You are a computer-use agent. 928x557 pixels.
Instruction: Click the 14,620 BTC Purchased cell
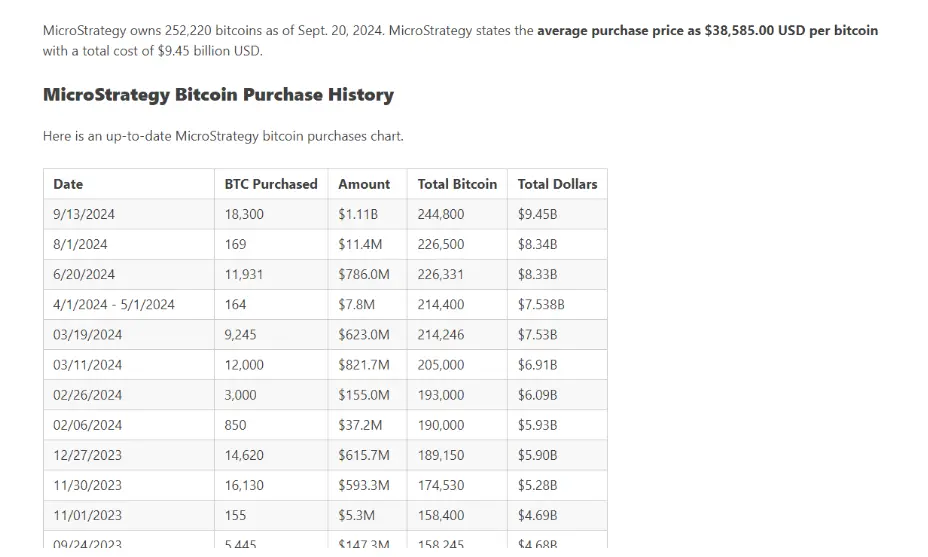[244, 455]
